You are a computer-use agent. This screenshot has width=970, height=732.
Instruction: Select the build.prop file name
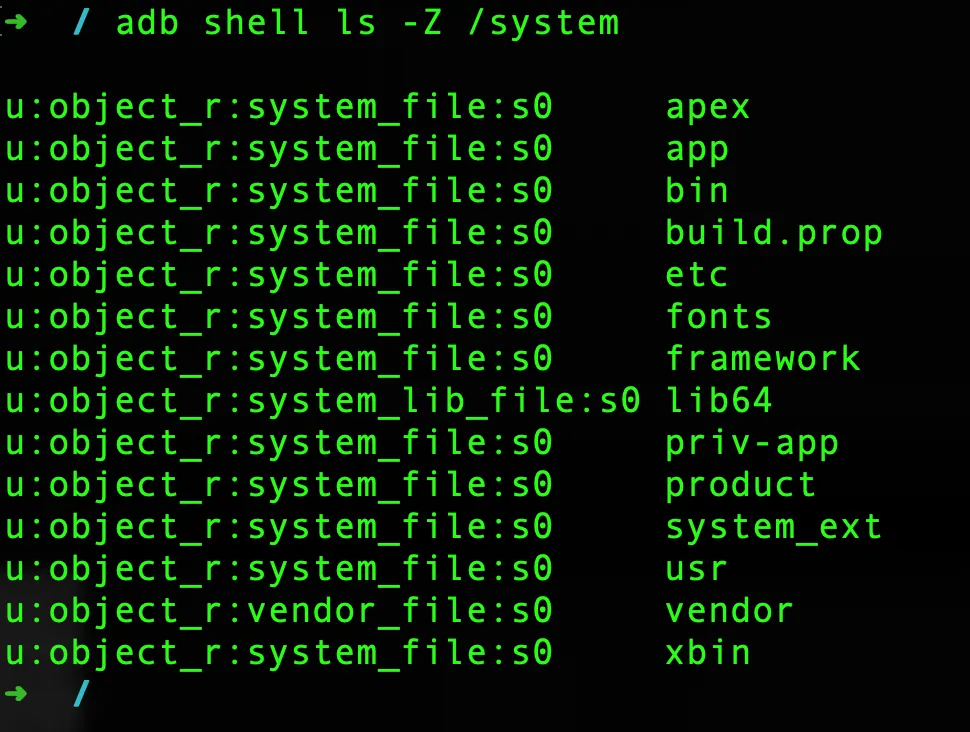pyautogui.click(x=774, y=232)
